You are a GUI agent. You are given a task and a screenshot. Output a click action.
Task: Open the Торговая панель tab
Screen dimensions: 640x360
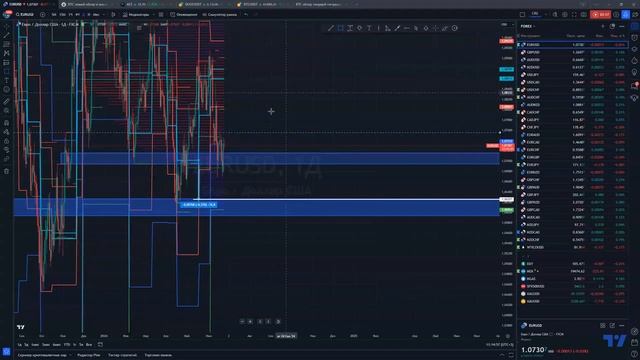tap(158, 356)
